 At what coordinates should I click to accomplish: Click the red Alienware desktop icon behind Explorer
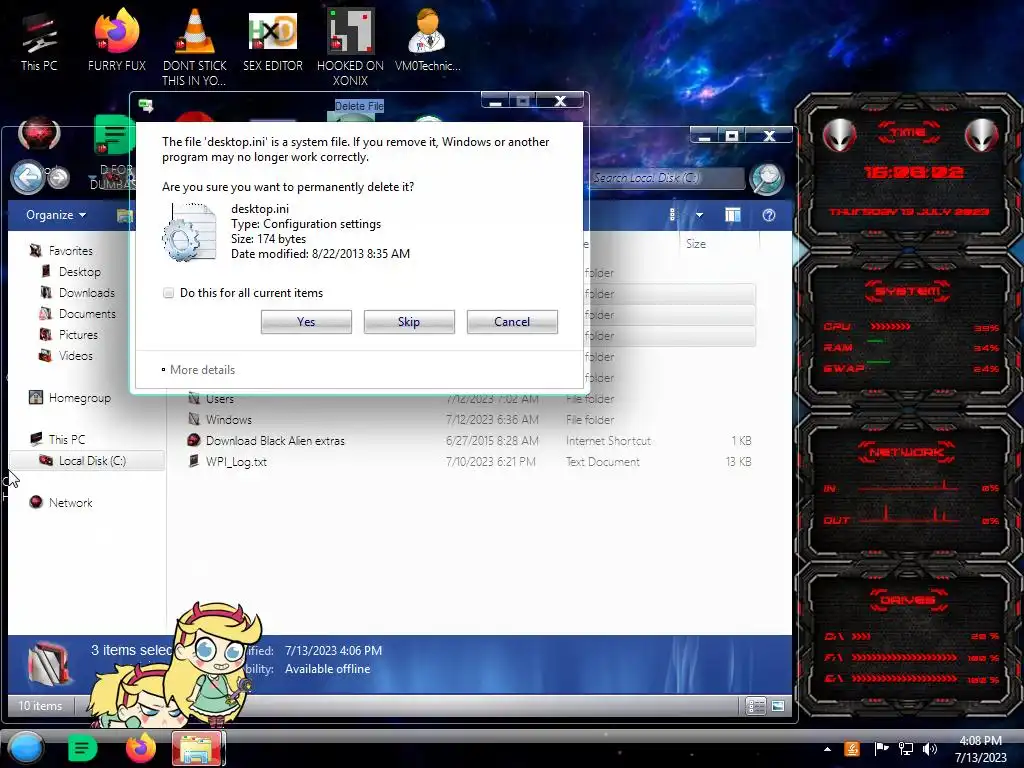pyautogui.click(x=39, y=134)
